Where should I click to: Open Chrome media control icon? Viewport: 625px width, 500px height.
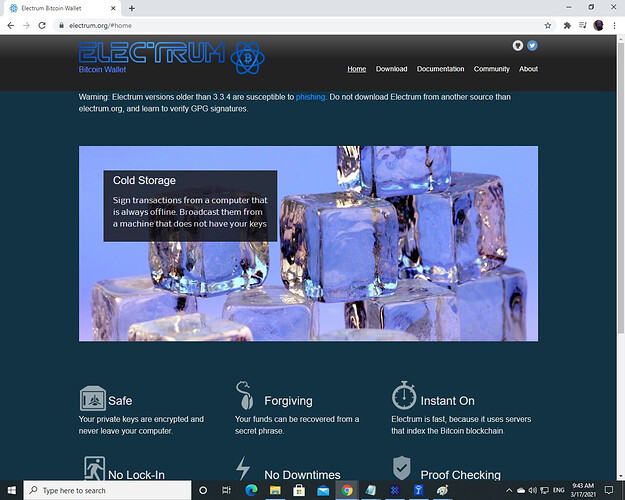583,26
